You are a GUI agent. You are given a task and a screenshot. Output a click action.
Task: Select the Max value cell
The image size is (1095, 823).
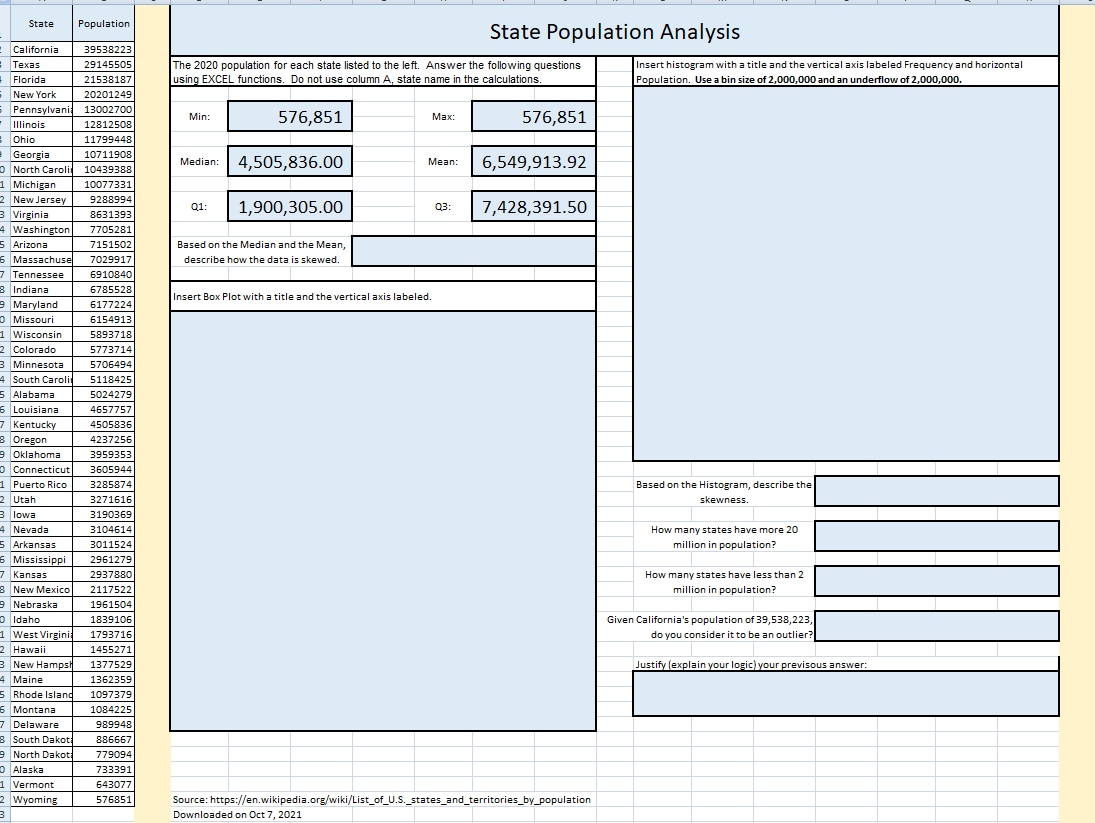[534, 117]
